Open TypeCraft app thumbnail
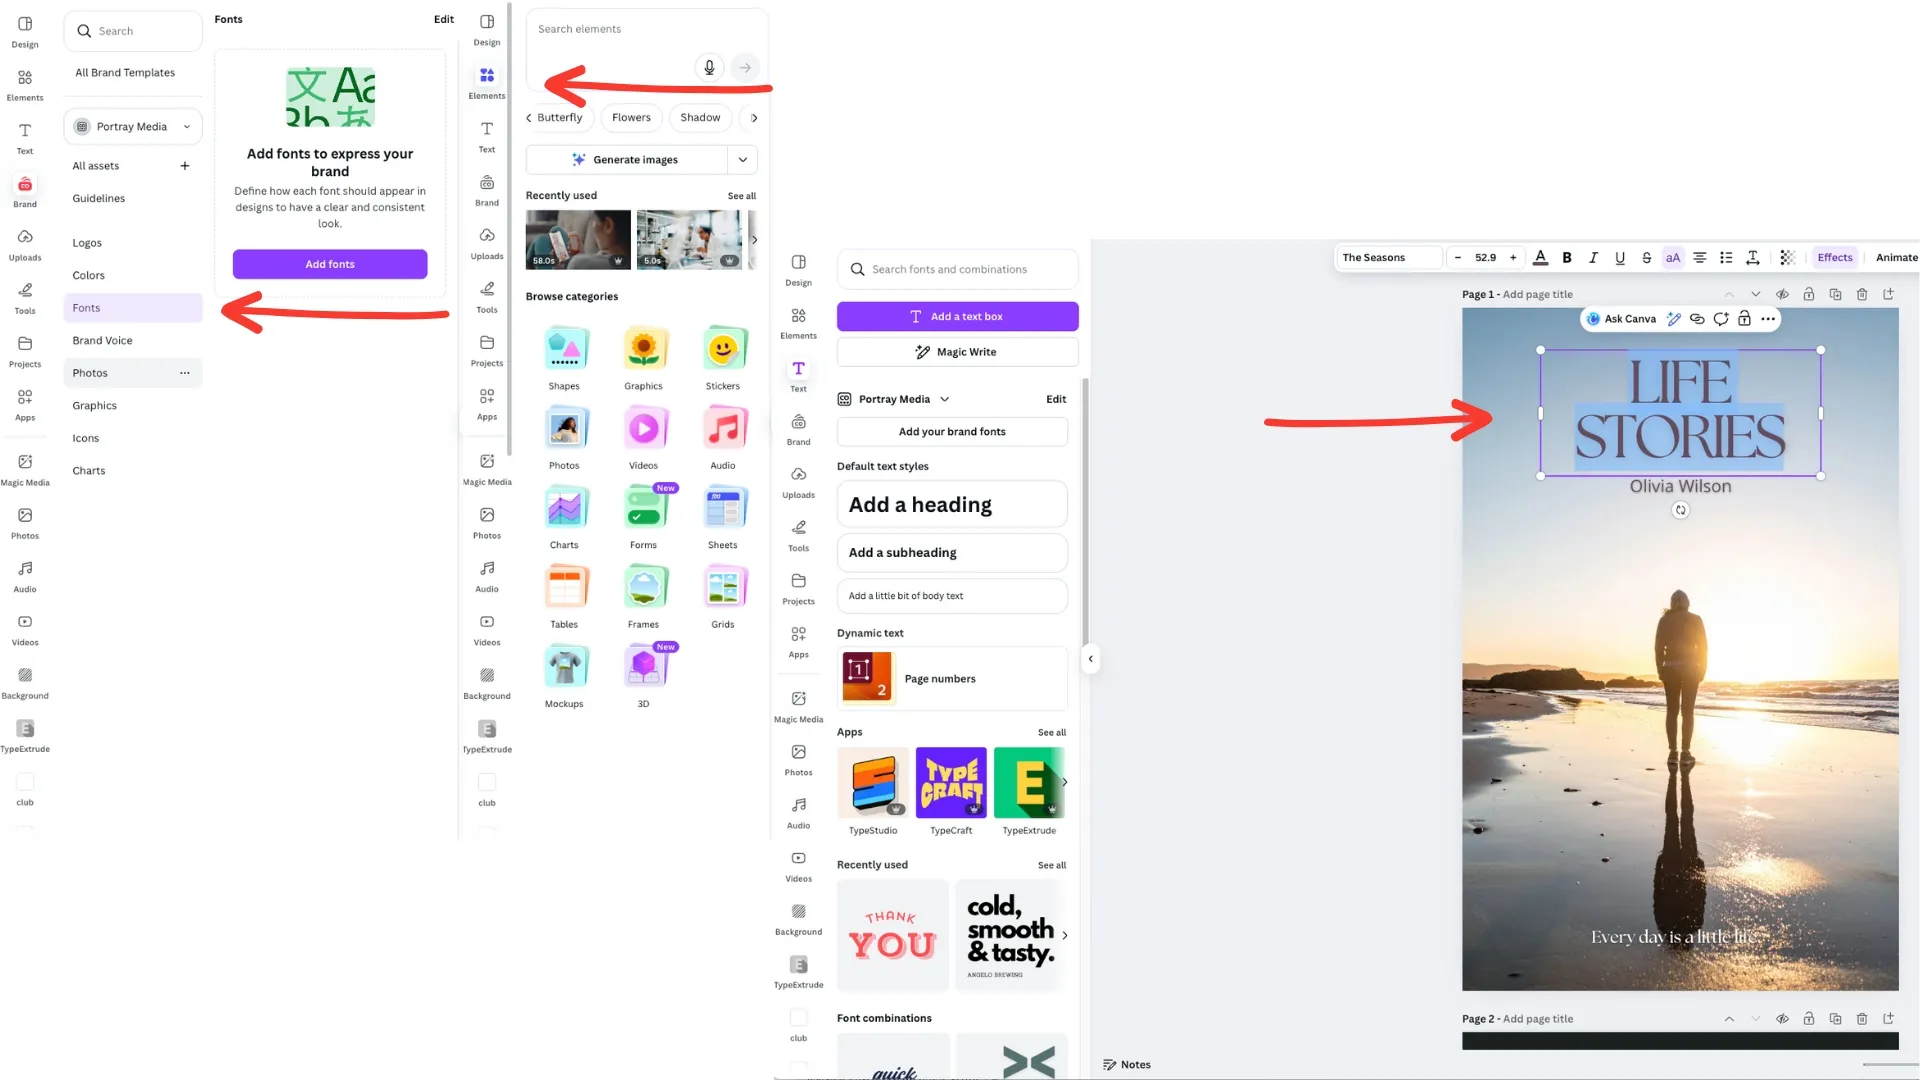This screenshot has height=1080, width=1920. click(x=950, y=782)
